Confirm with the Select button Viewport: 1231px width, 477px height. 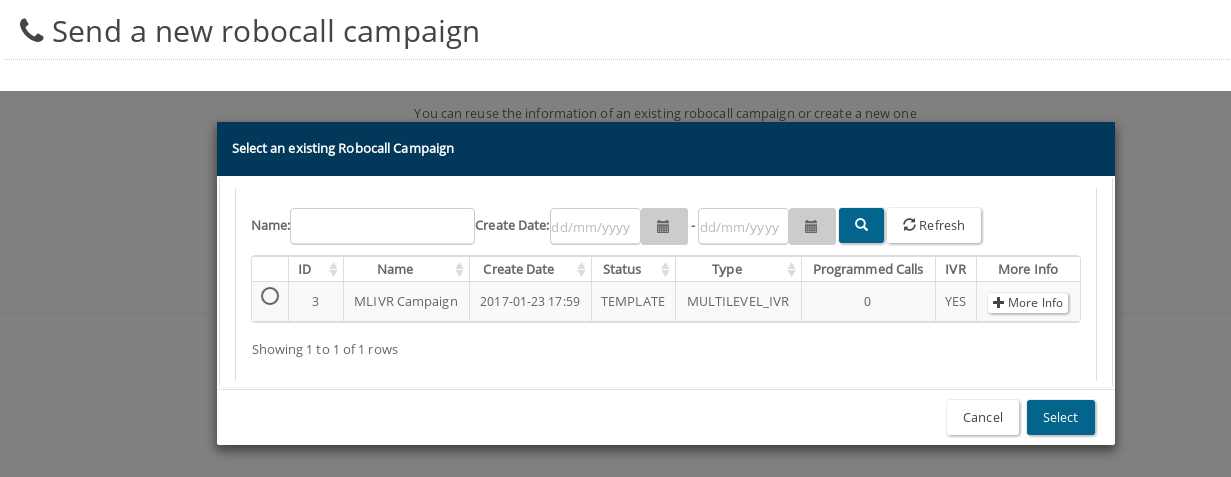1061,417
